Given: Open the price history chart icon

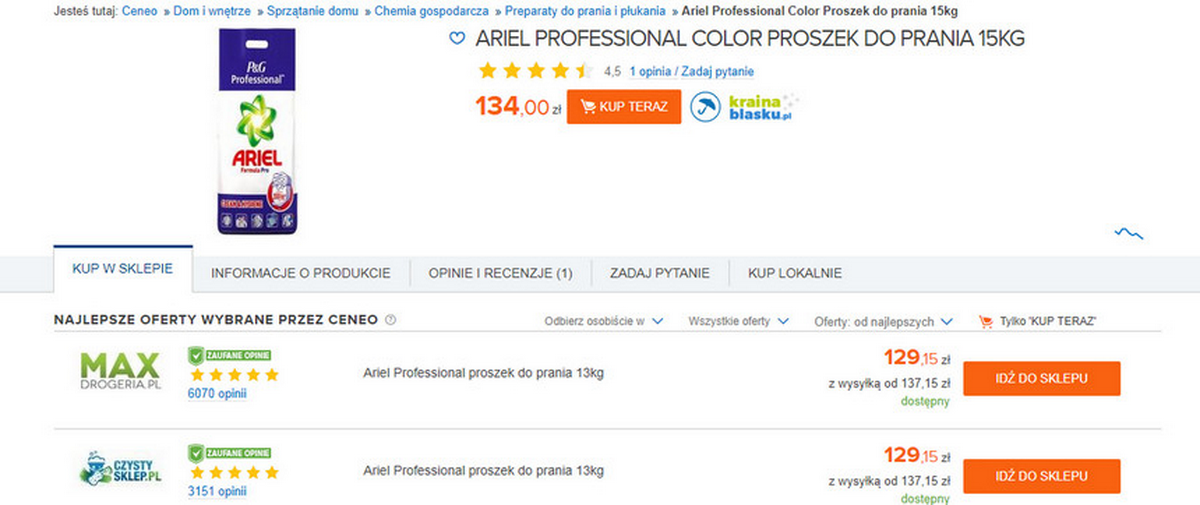Looking at the screenshot, I should (1129, 233).
